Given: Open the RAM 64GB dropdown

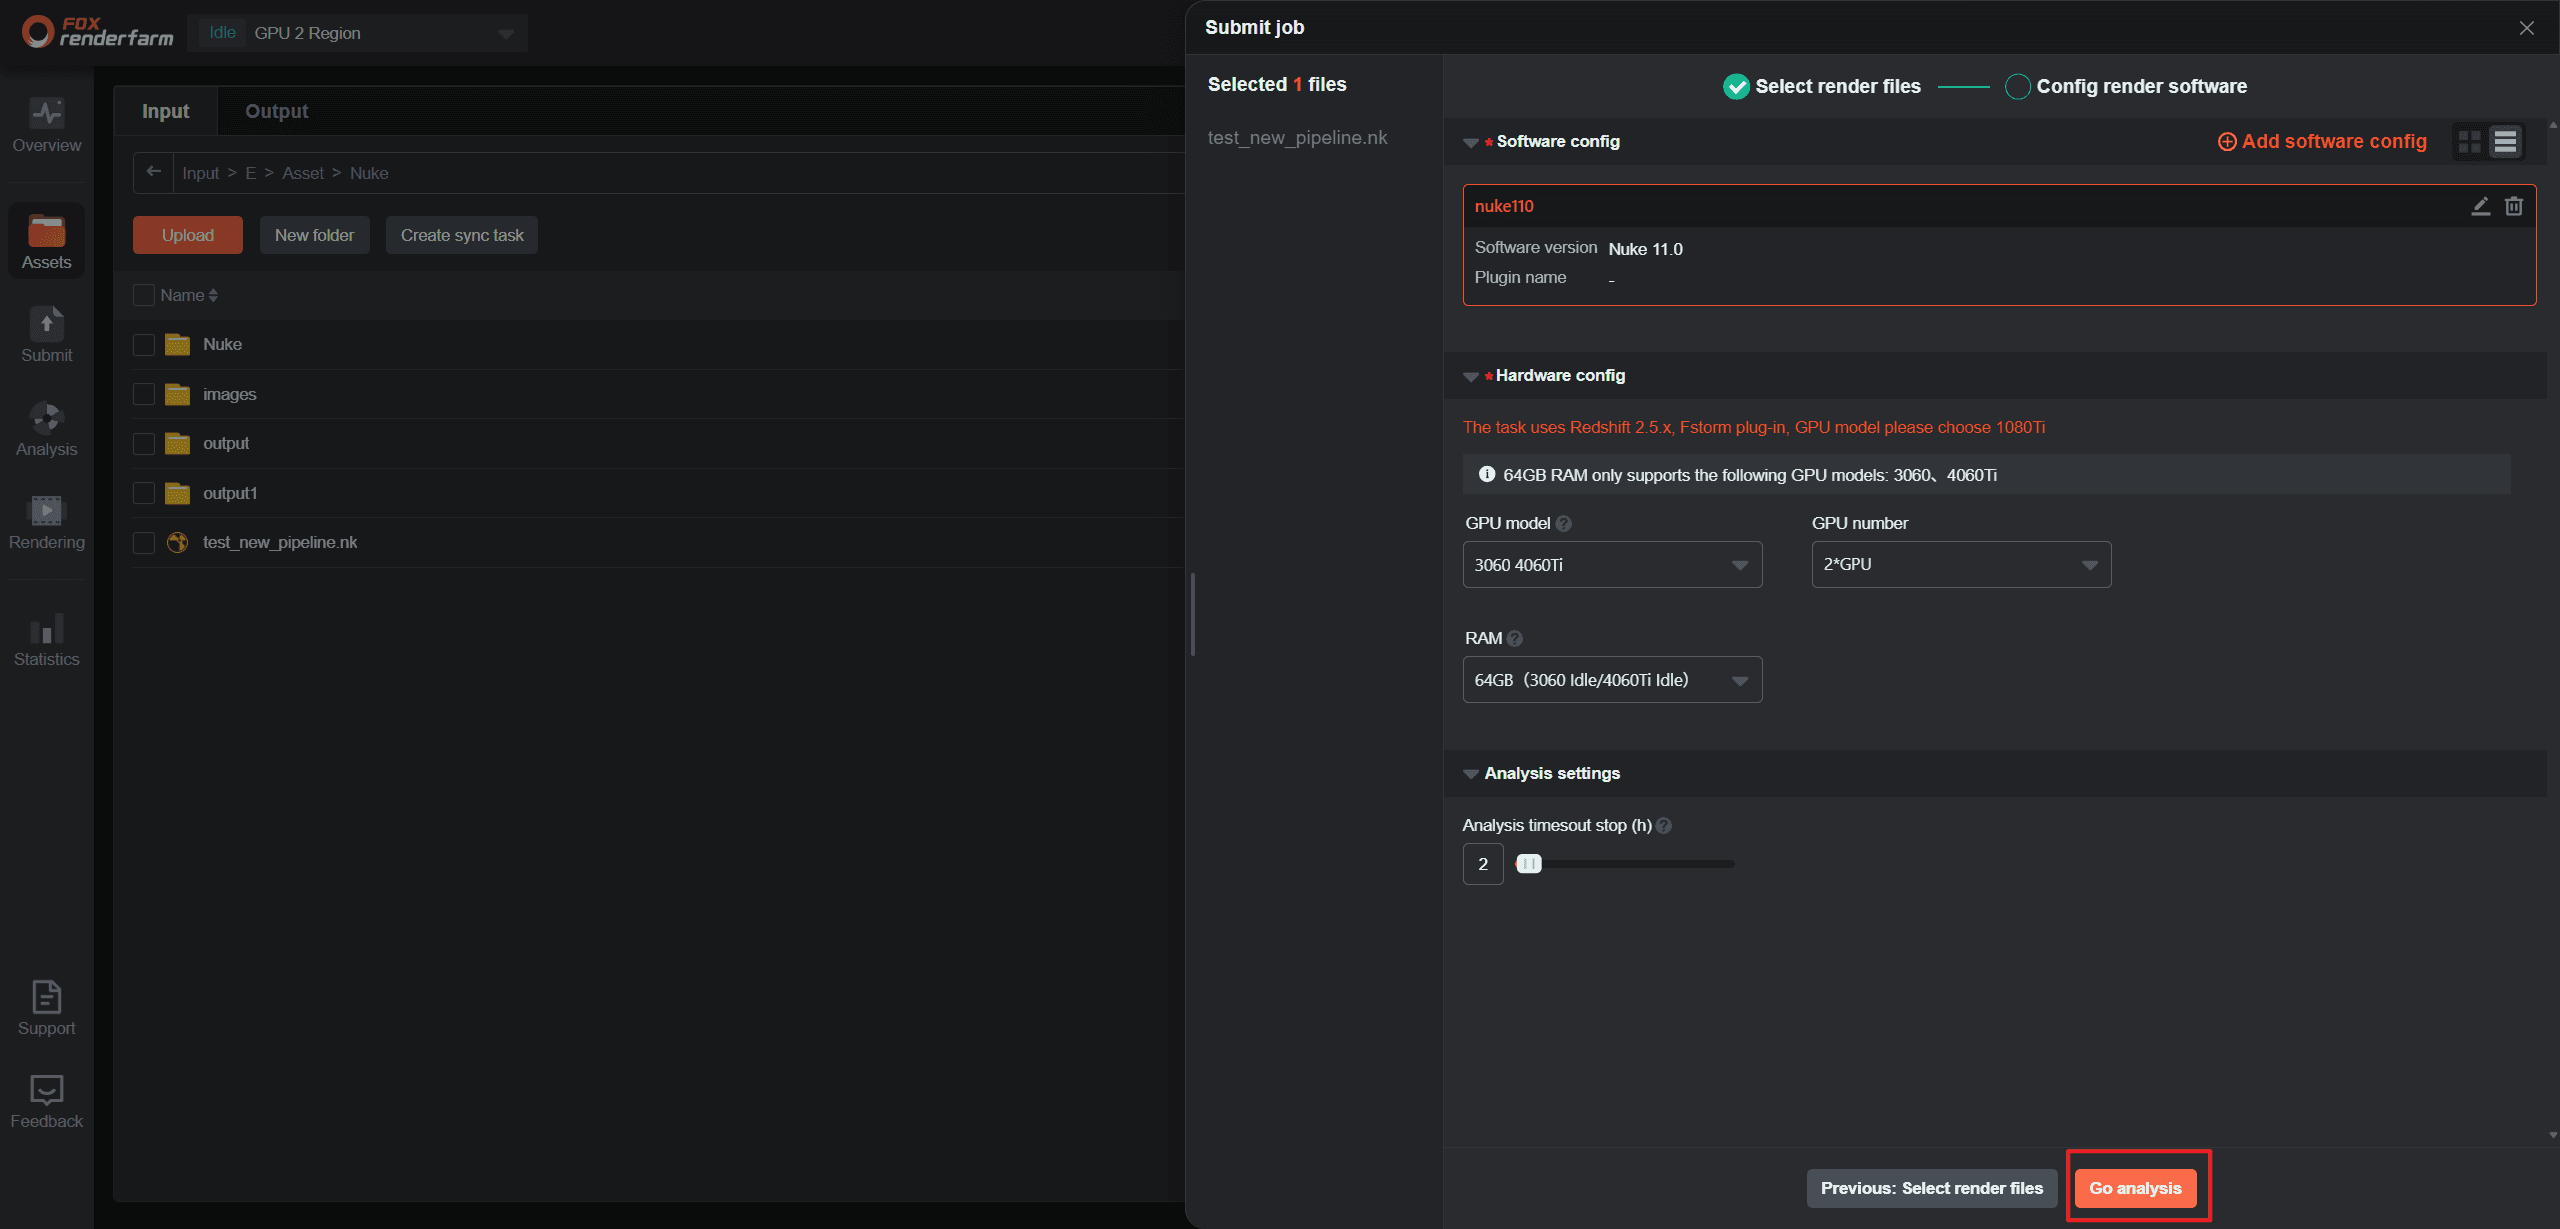Looking at the screenshot, I should point(1611,680).
